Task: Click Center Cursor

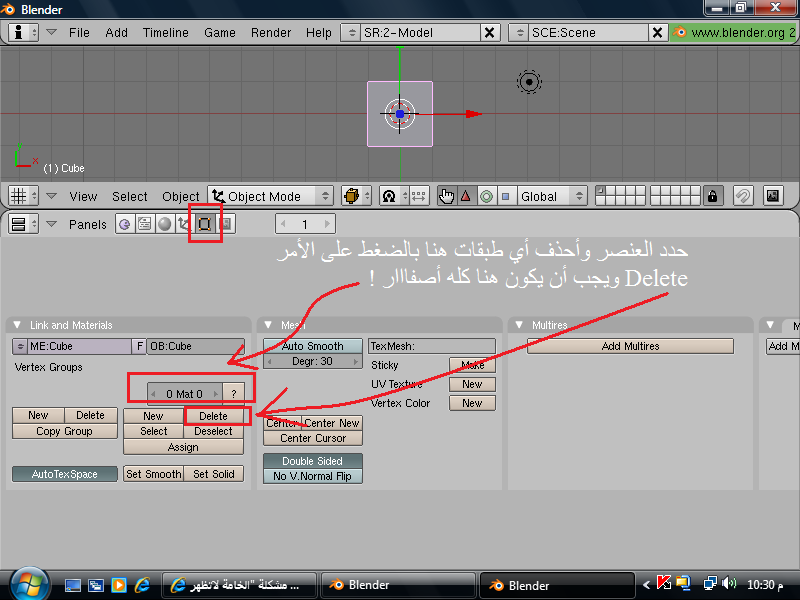Action: click(313, 438)
